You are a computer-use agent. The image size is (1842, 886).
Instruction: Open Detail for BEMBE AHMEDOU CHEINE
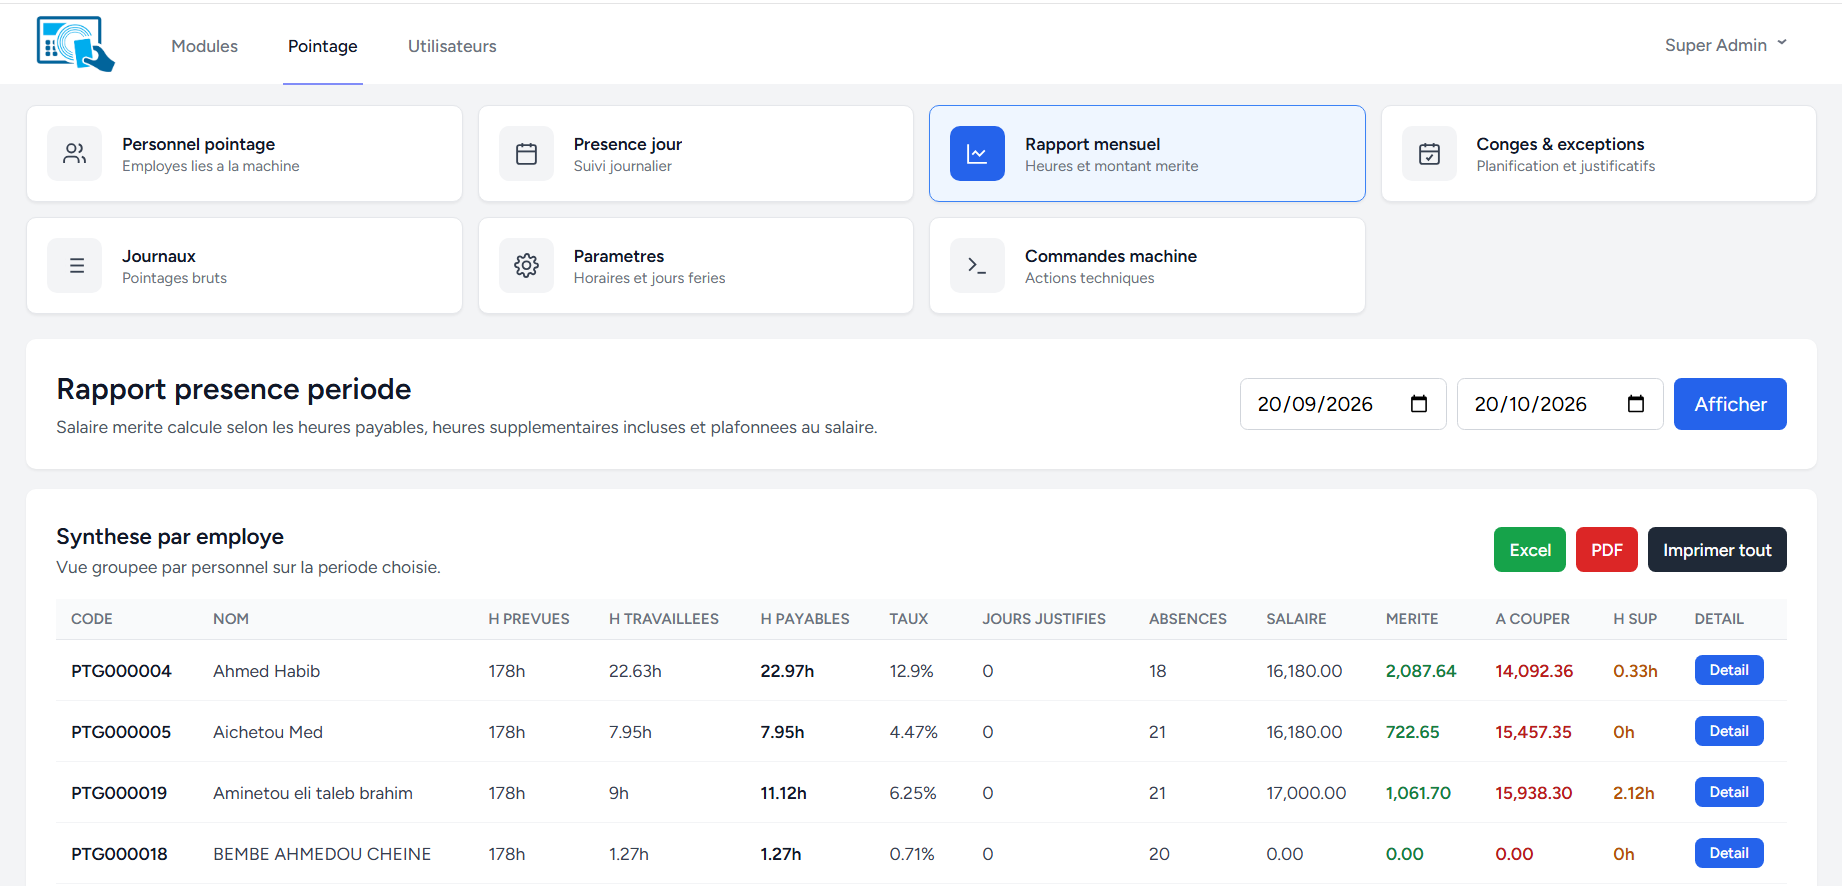click(1728, 853)
